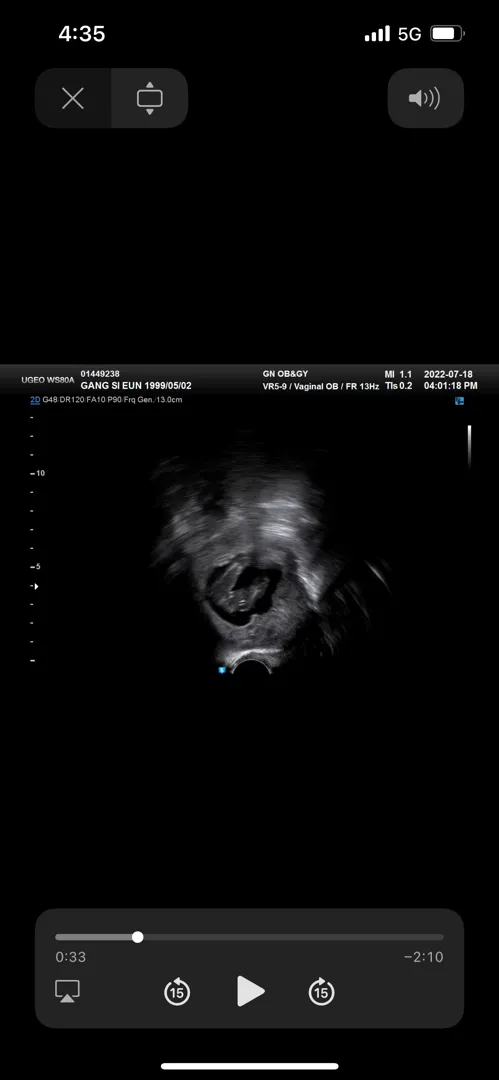Mute the video sound
Image resolution: width=499 pixels, height=1080 pixels.
tap(425, 98)
